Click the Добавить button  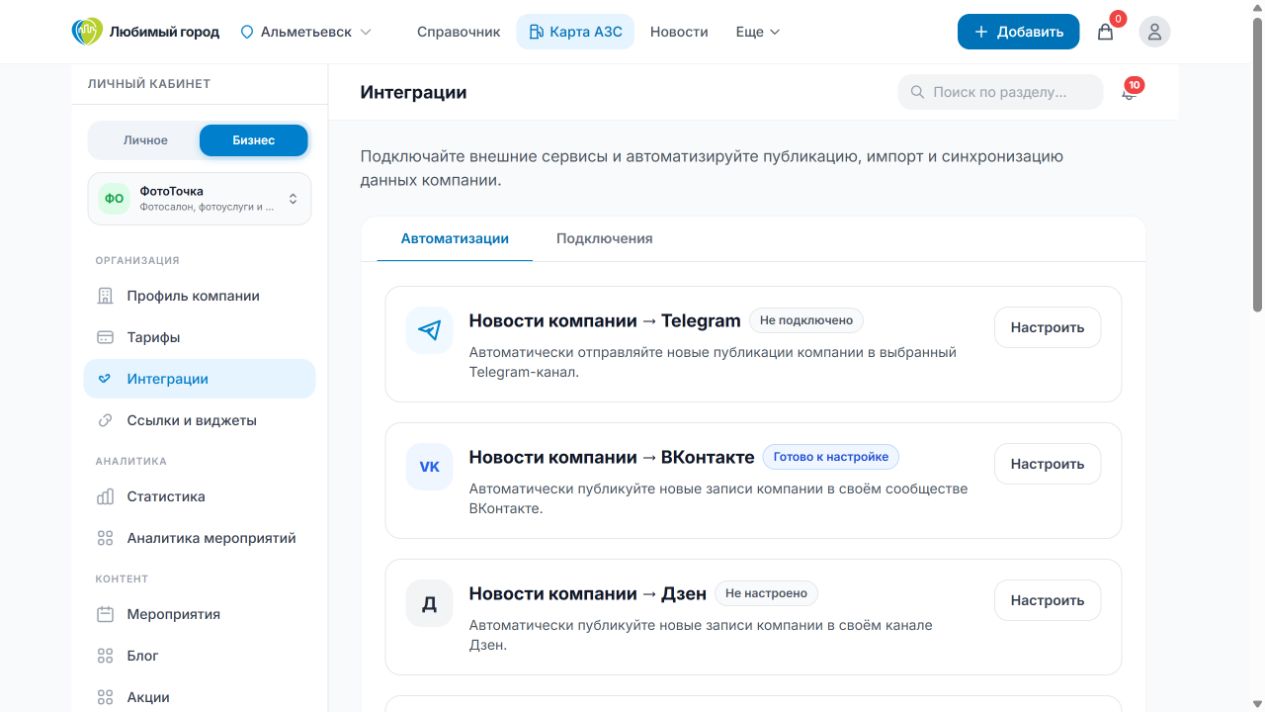(x=1018, y=32)
